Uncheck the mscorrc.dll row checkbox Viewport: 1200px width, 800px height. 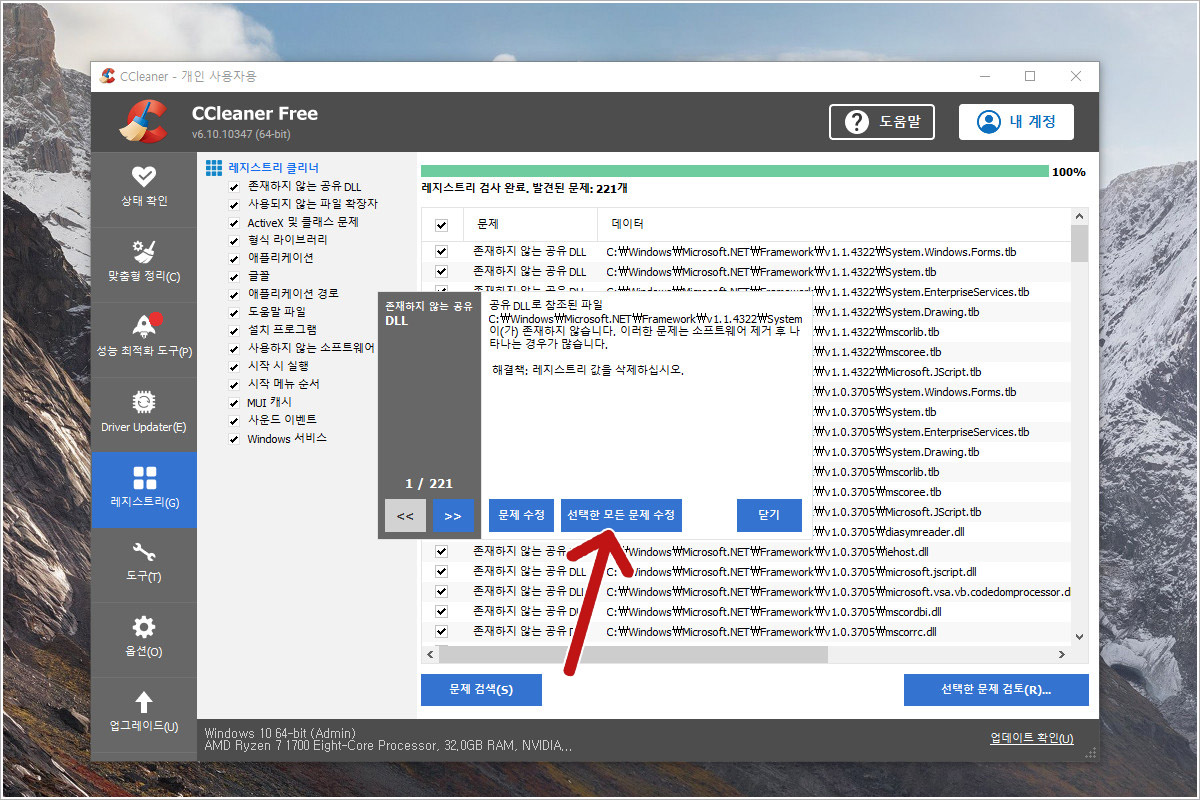441,631
